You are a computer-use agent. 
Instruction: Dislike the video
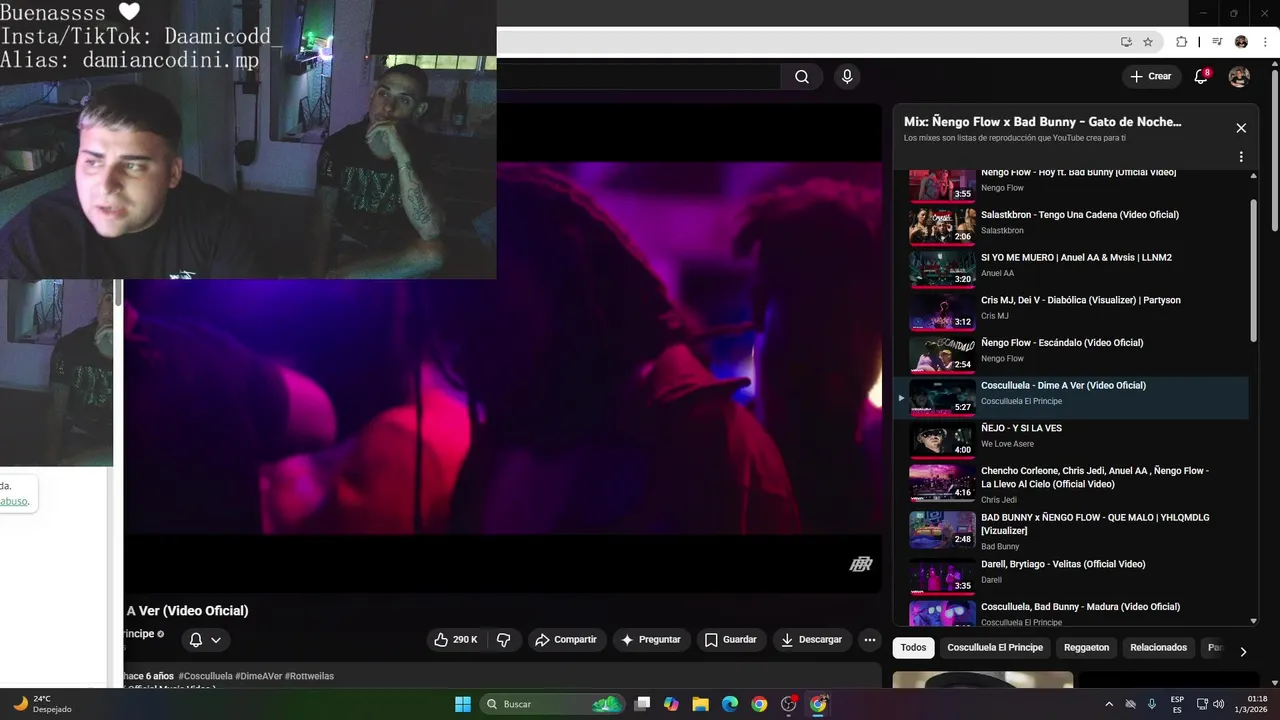pos(504,640)
